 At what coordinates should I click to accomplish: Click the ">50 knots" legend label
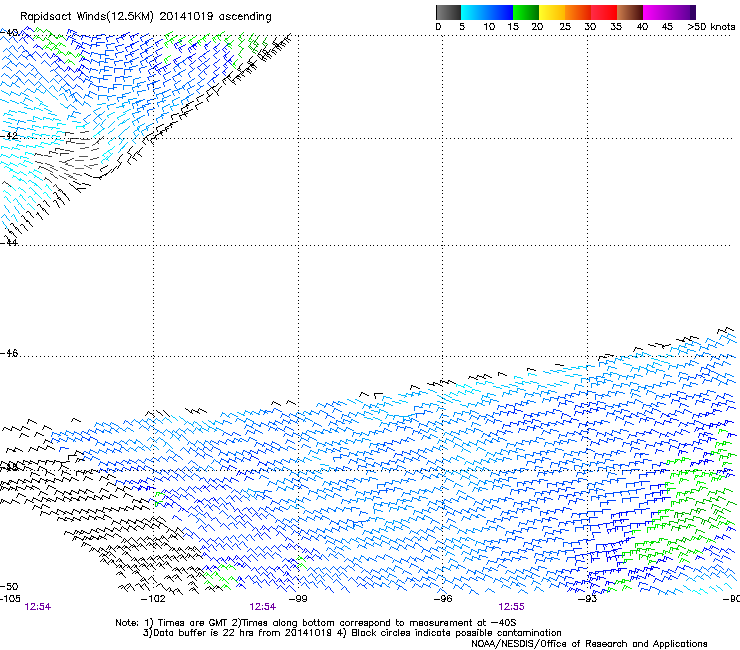coord(711,27)
